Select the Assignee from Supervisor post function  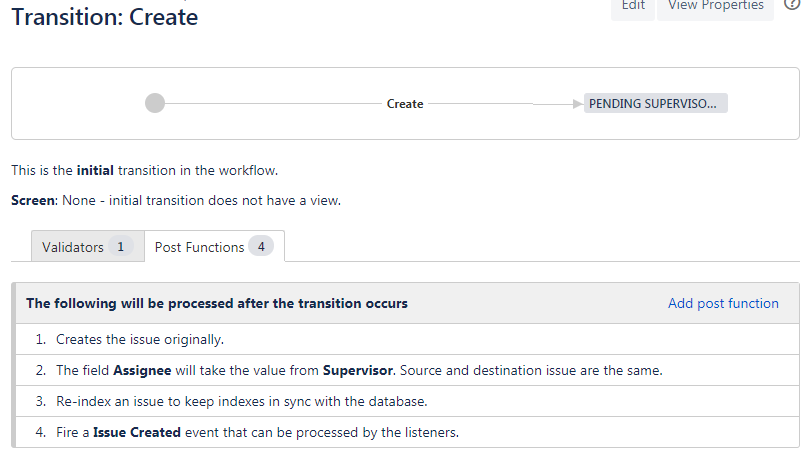point(408,370)
